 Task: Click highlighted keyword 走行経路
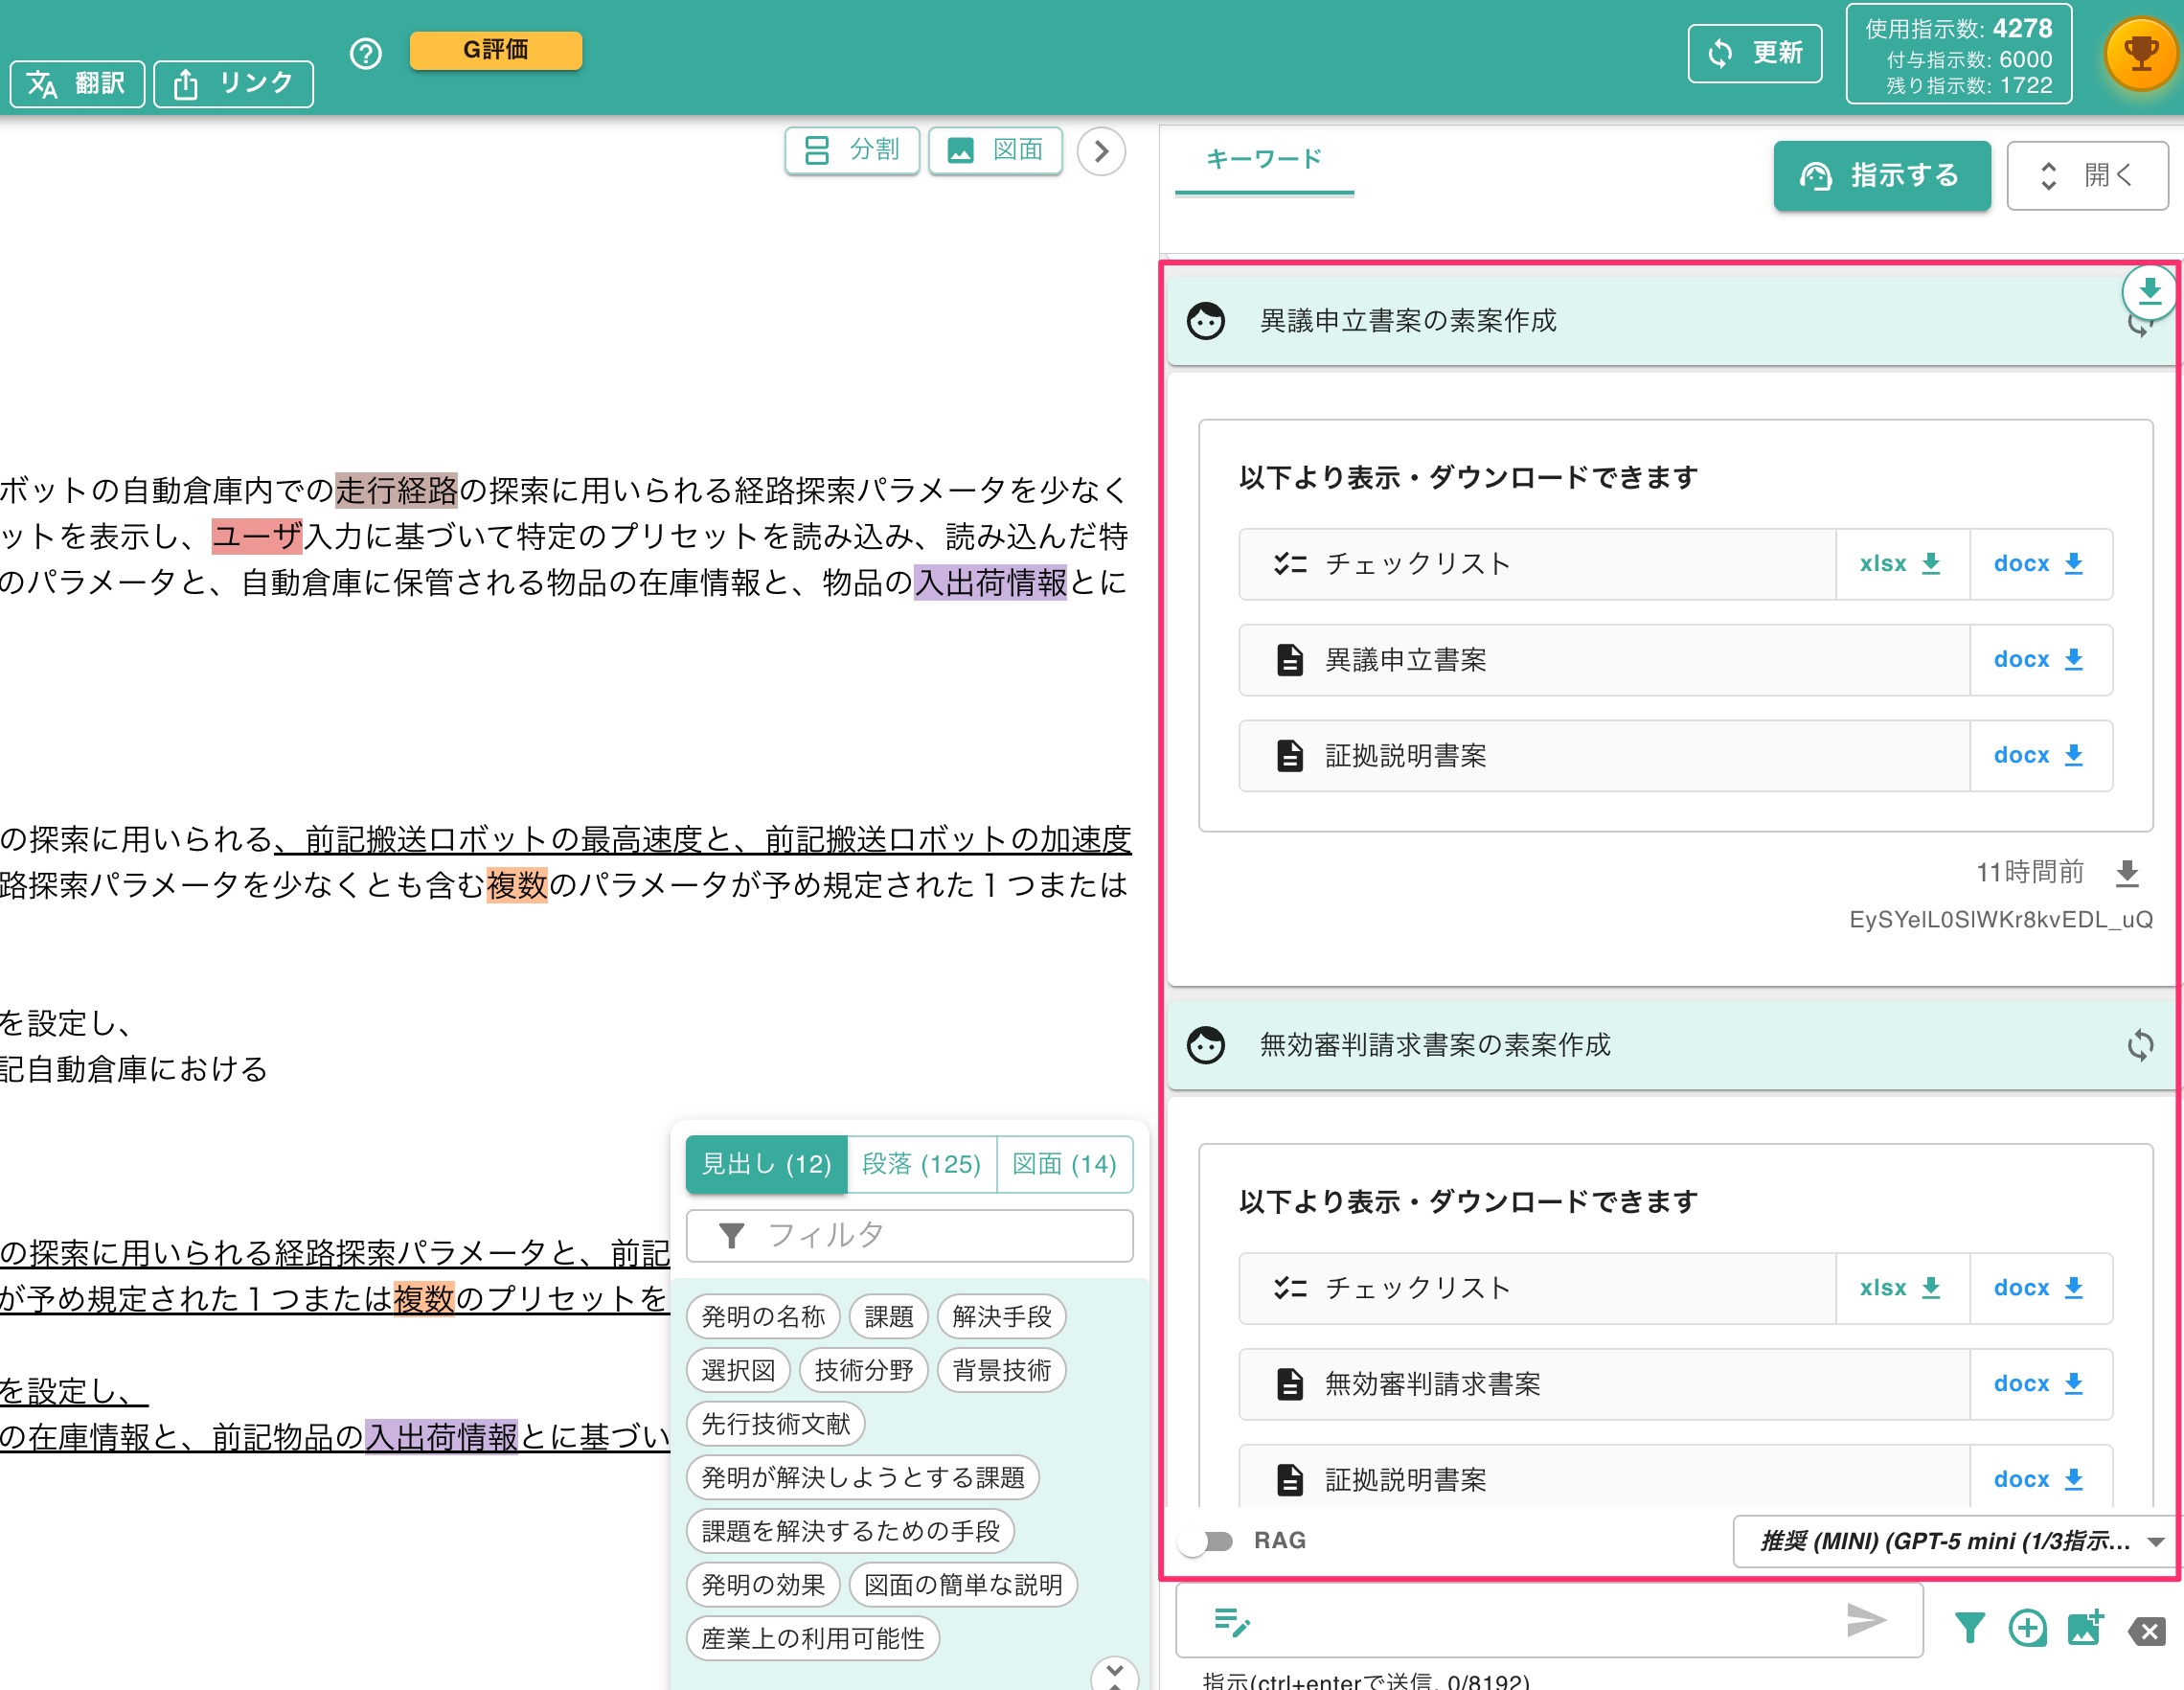click(396, 490)
